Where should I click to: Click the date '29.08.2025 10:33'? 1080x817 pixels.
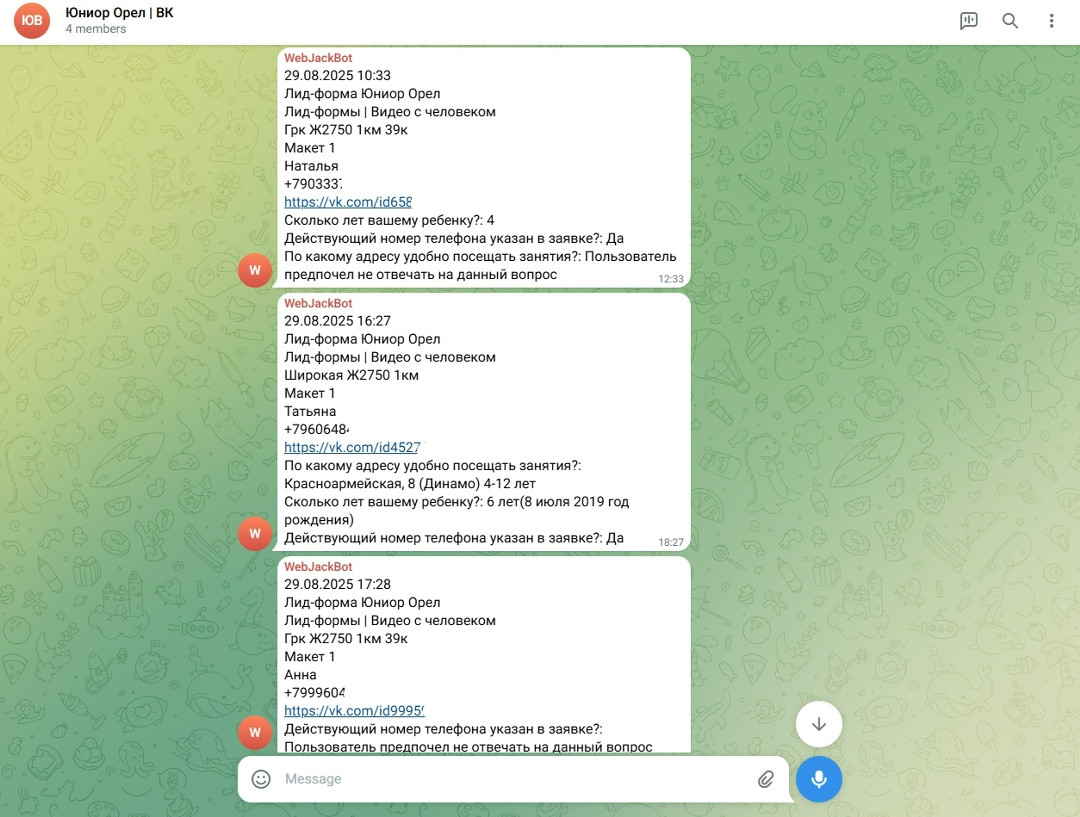pos(338,76)
